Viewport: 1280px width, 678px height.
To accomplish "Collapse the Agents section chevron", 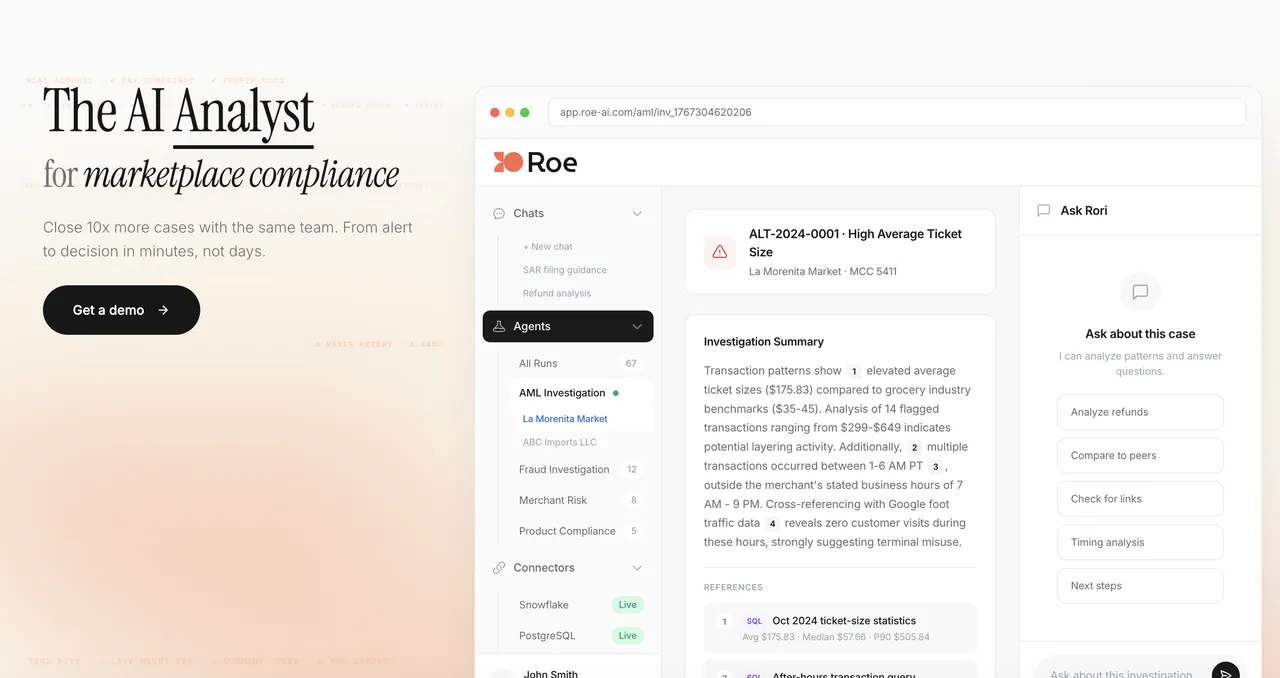I will (x=637, y=326).
